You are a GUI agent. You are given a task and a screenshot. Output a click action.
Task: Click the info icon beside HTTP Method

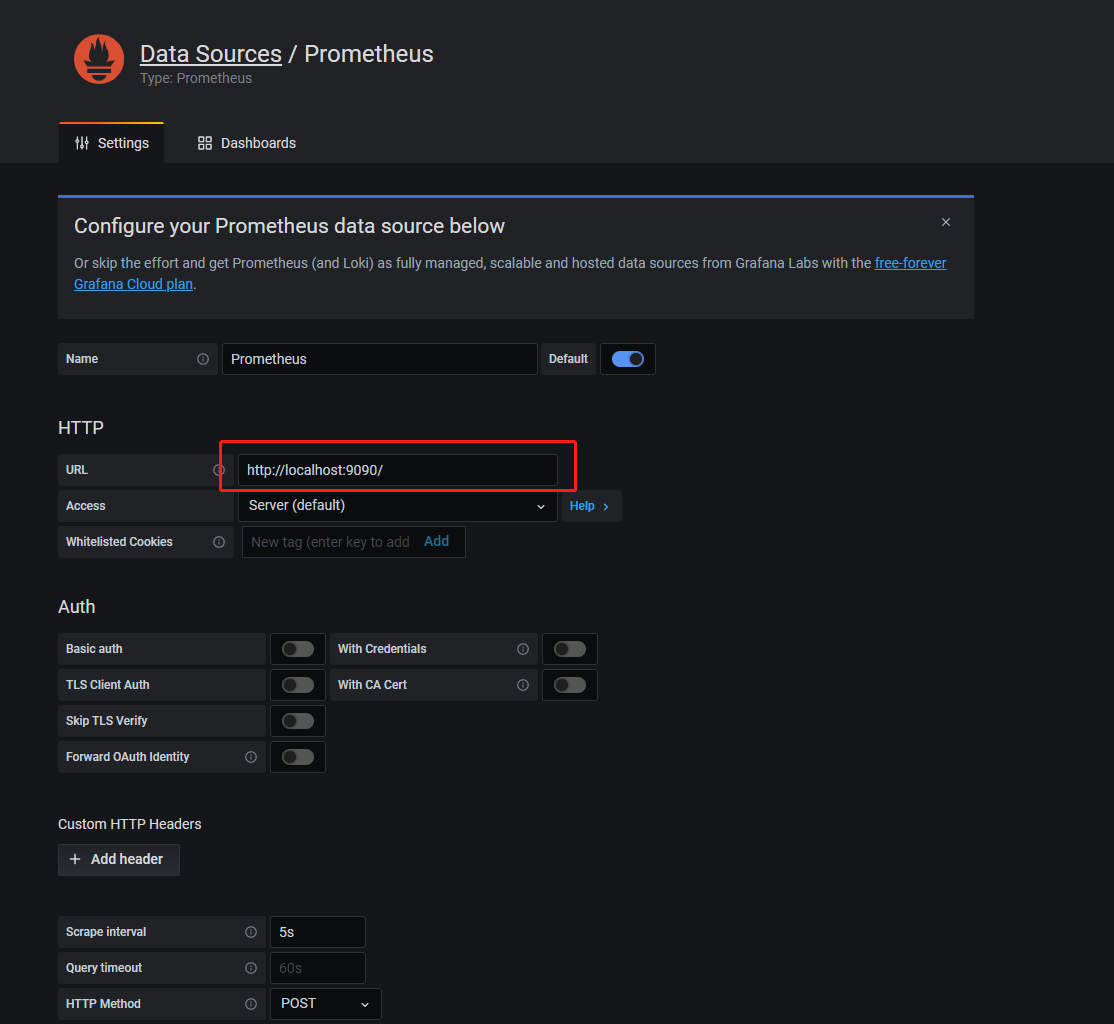click(x=251, y=1004)
